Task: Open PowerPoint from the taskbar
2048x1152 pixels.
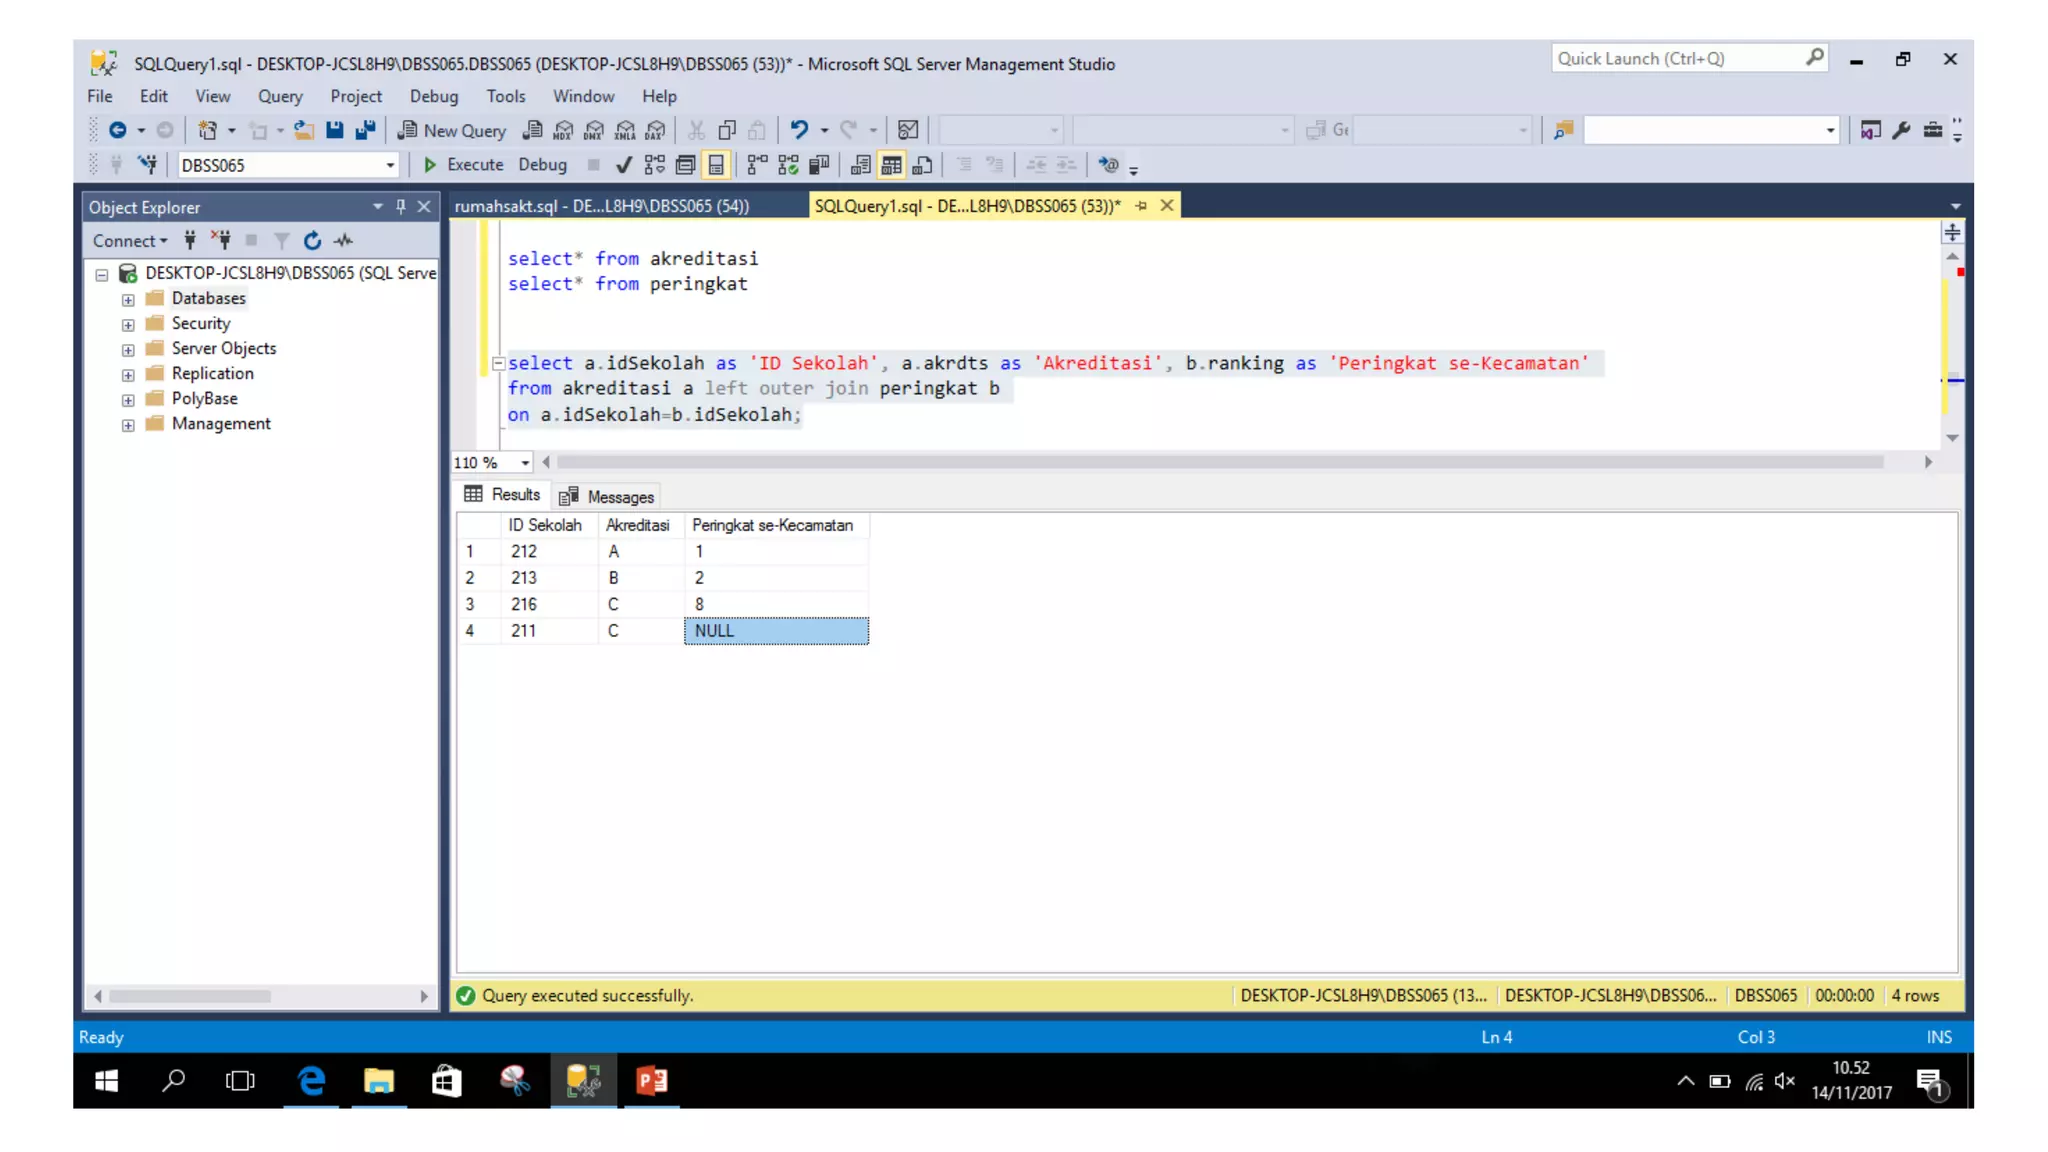Action: [652, 1080]
